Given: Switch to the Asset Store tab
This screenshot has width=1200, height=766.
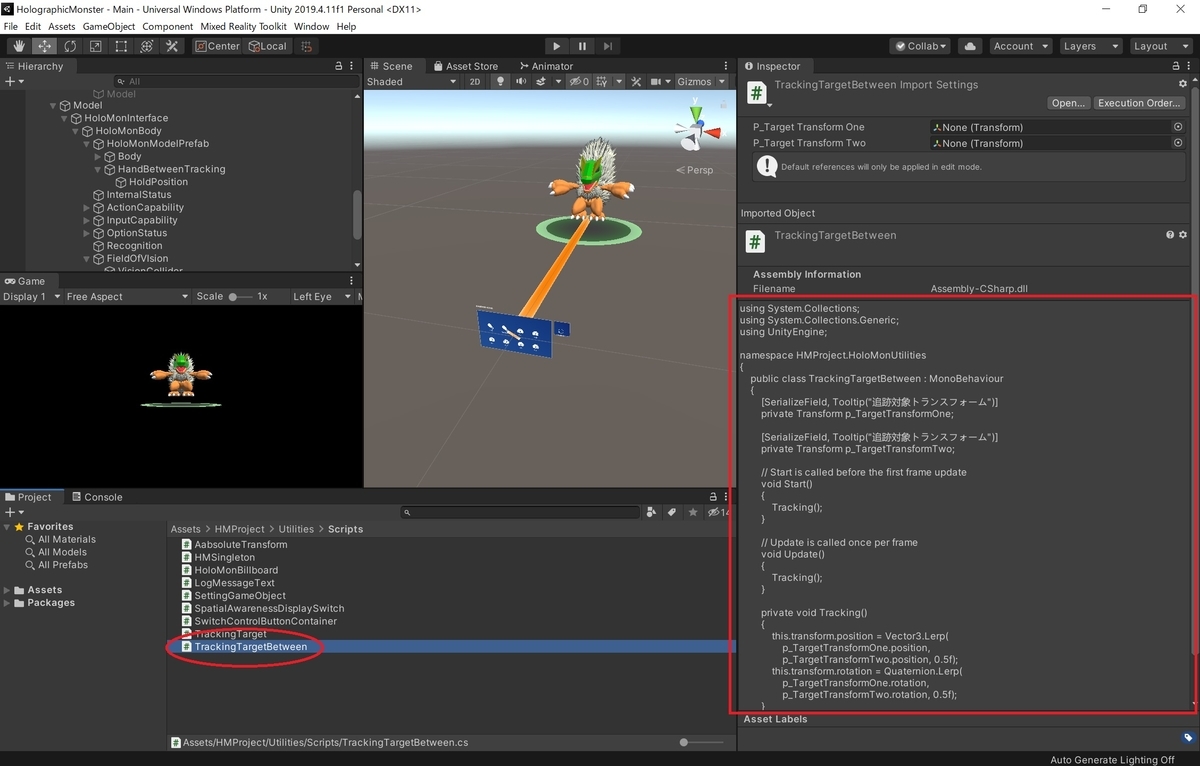Looking at the screenshot, I should (x=464, y=66).
